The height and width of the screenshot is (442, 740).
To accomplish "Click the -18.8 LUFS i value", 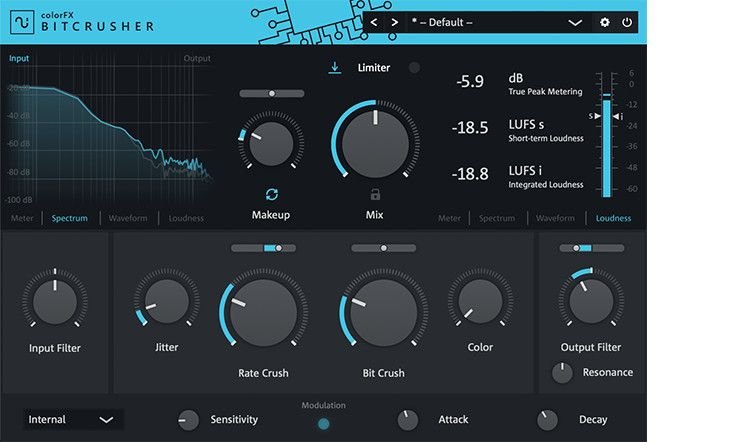I will 470,174.
